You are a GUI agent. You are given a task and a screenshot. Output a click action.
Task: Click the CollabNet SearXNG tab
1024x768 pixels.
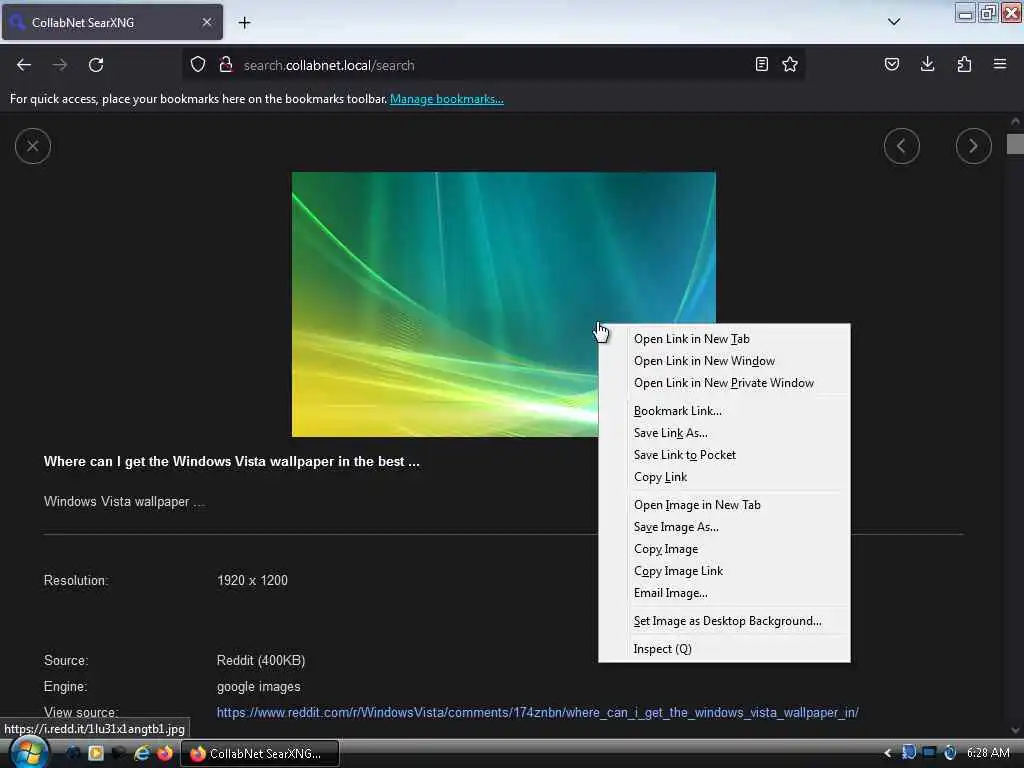point(112,22)
